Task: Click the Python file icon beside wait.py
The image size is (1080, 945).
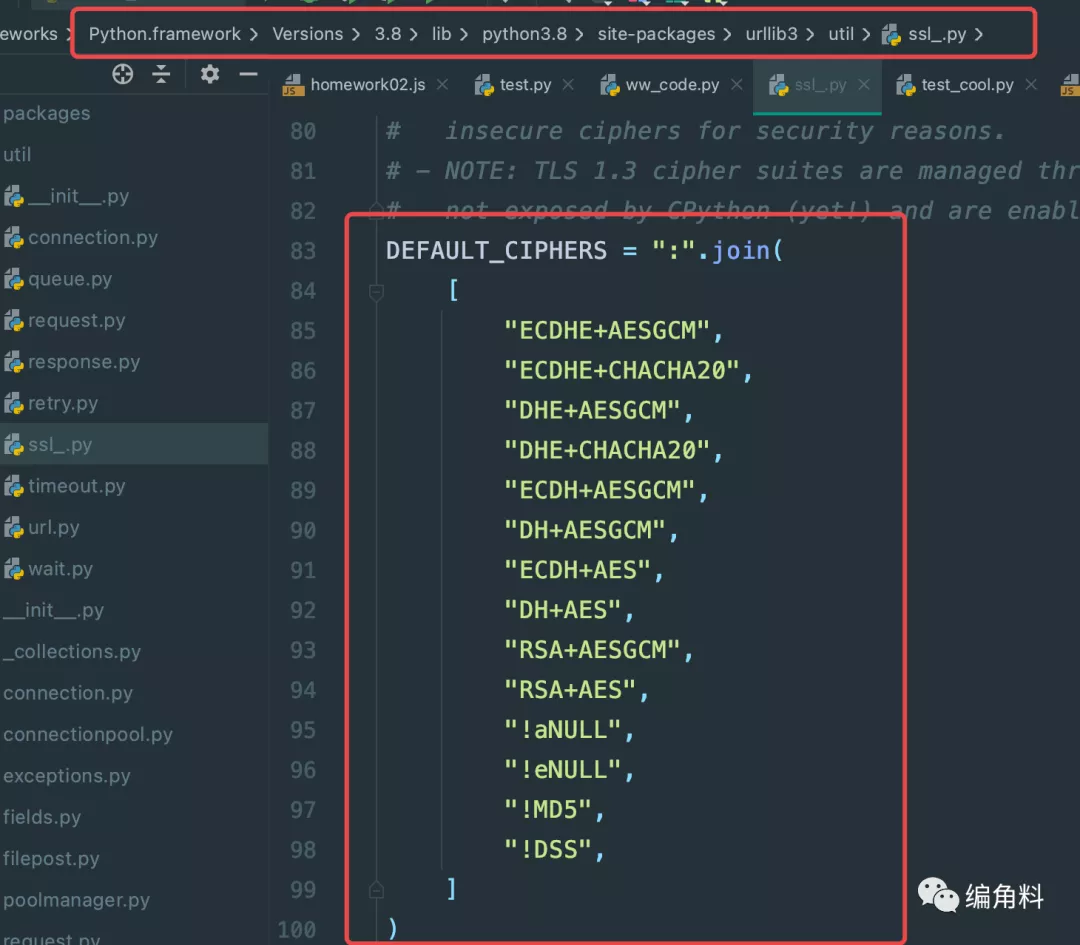Action: [14, 569]
